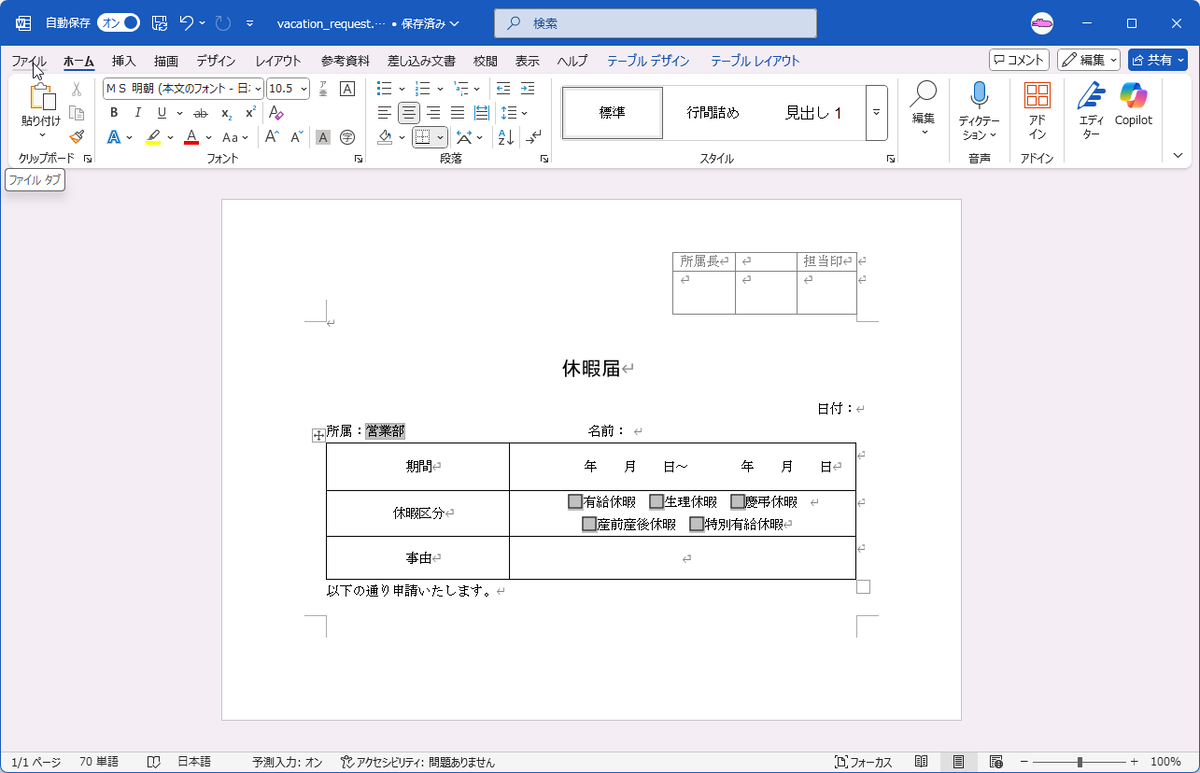Image resolution: width=1200 pixels, height=773 pixels.
Task: Check the 有給休暇 checkbox
Action: pos(575,502)
